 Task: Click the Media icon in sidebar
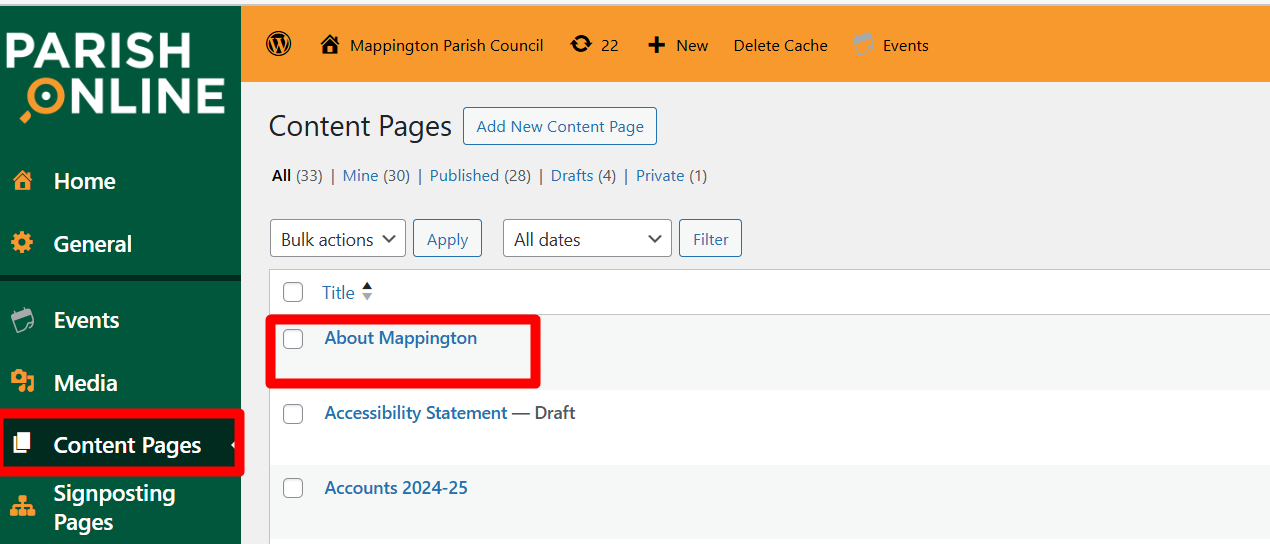click(22, 382)
